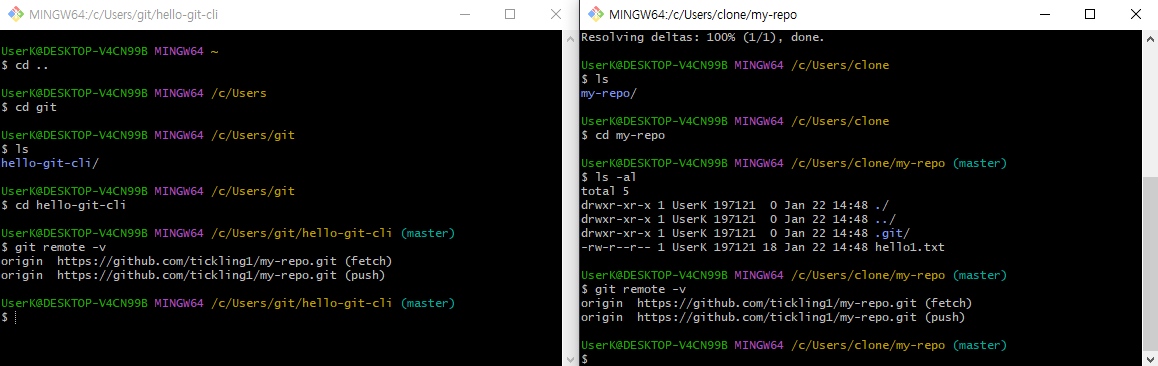
Task: Click the '/c/Users/clone/my-repo (master)' path above ls -al
Action: (899, 163)
